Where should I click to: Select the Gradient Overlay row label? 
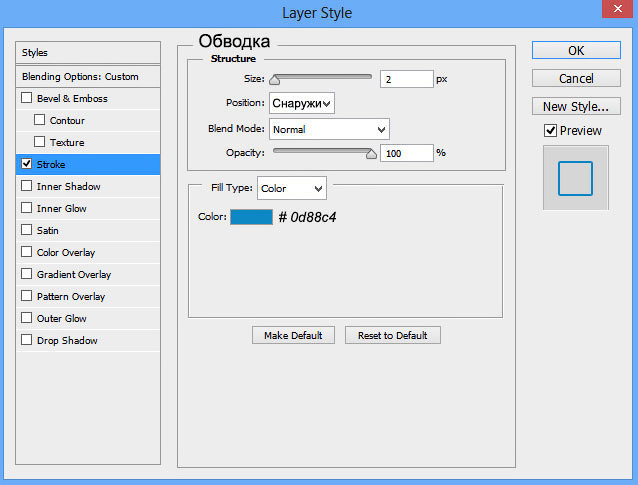pyautogui.click(x=74, y=275)
